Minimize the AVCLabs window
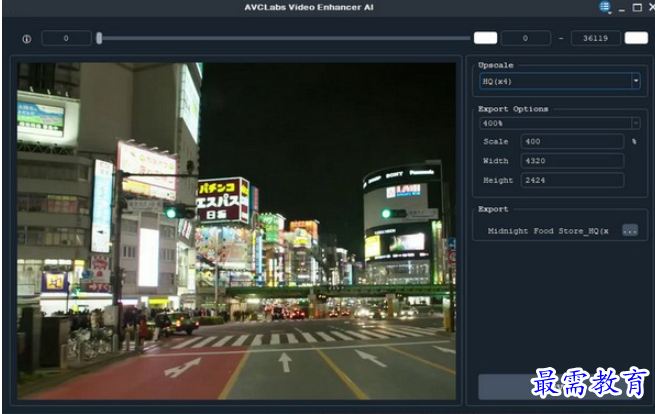Viewport: 655px width, 414px height. 622,8
